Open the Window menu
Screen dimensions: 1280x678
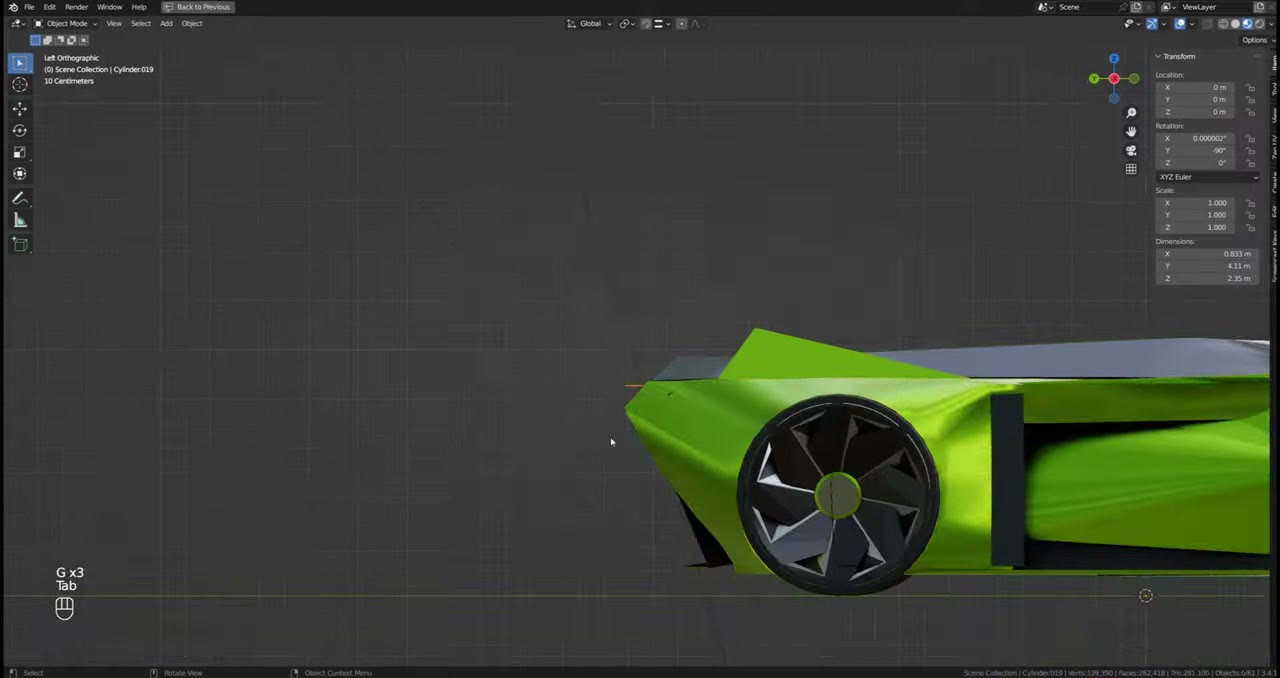(109, 7)
